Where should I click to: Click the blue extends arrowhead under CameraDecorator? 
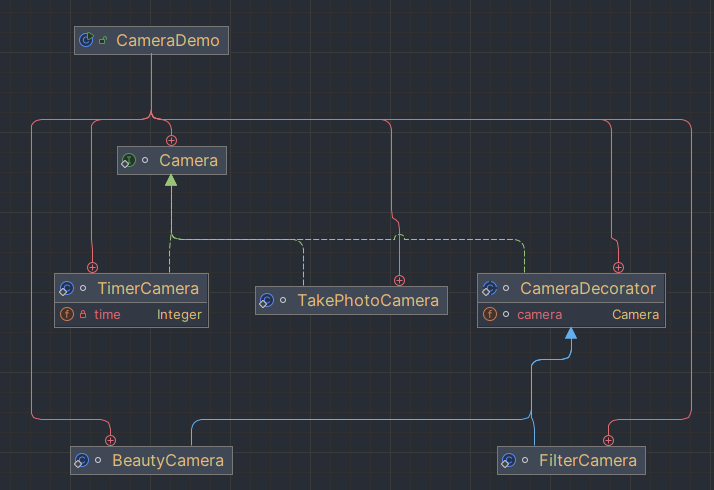click(571, 333)
